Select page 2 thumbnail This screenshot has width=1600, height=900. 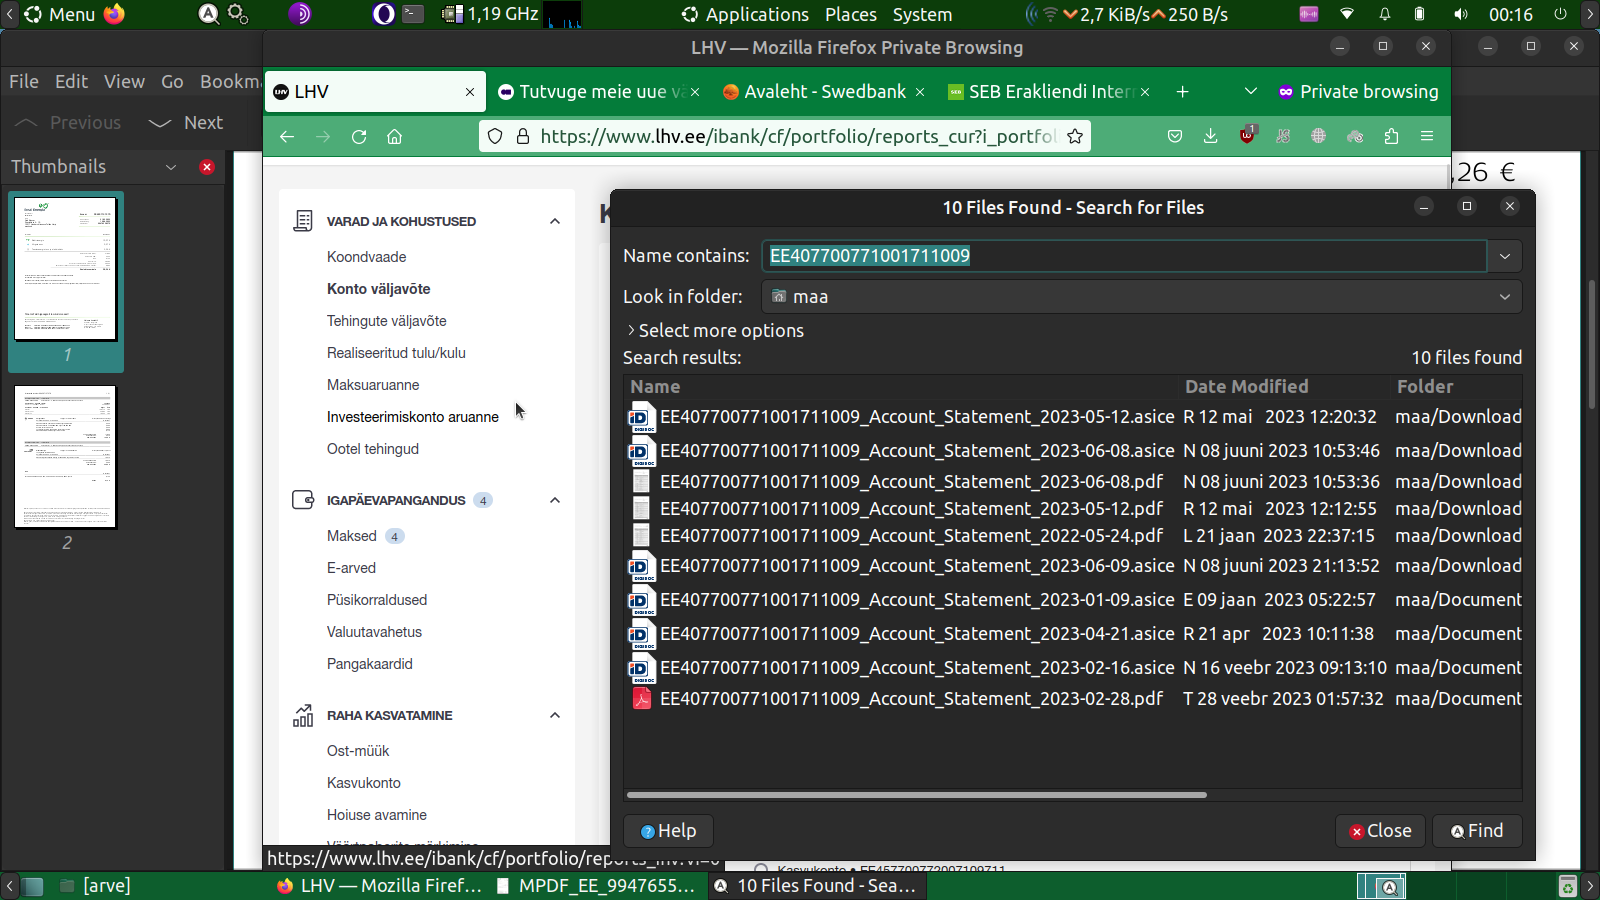point(66,457)
